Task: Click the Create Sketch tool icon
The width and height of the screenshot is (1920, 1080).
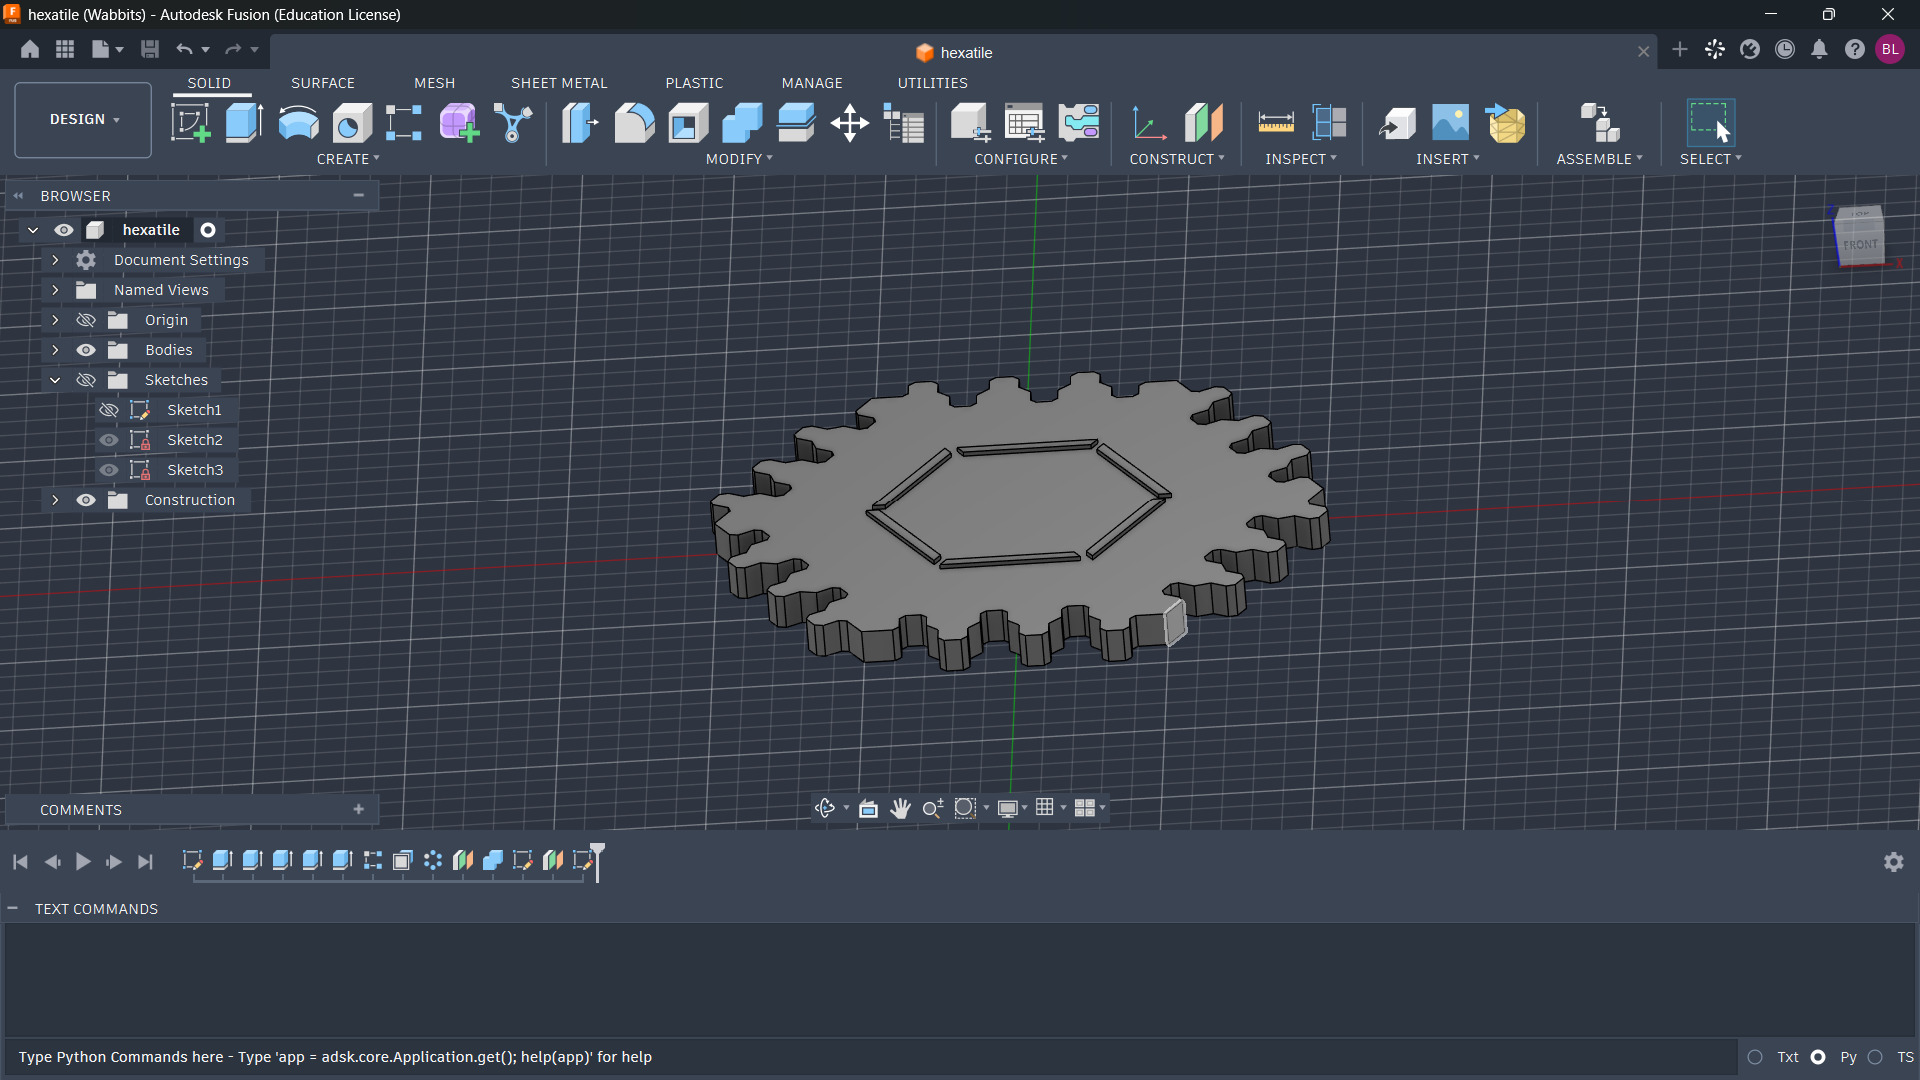Action: coord(190,123)
